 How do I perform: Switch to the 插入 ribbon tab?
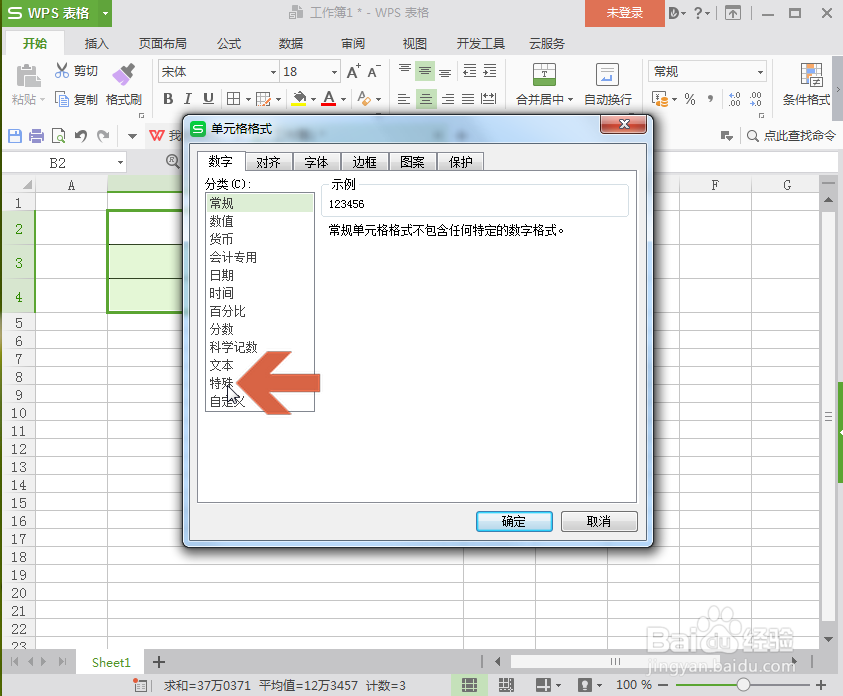click(x=96, y=43)
